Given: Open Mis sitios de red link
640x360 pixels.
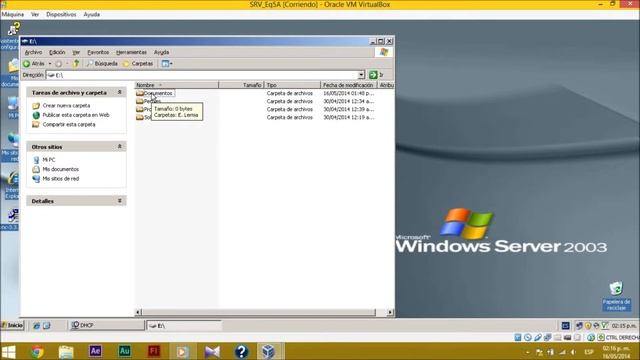Looking at the screenshot, I should click(61, 179).
